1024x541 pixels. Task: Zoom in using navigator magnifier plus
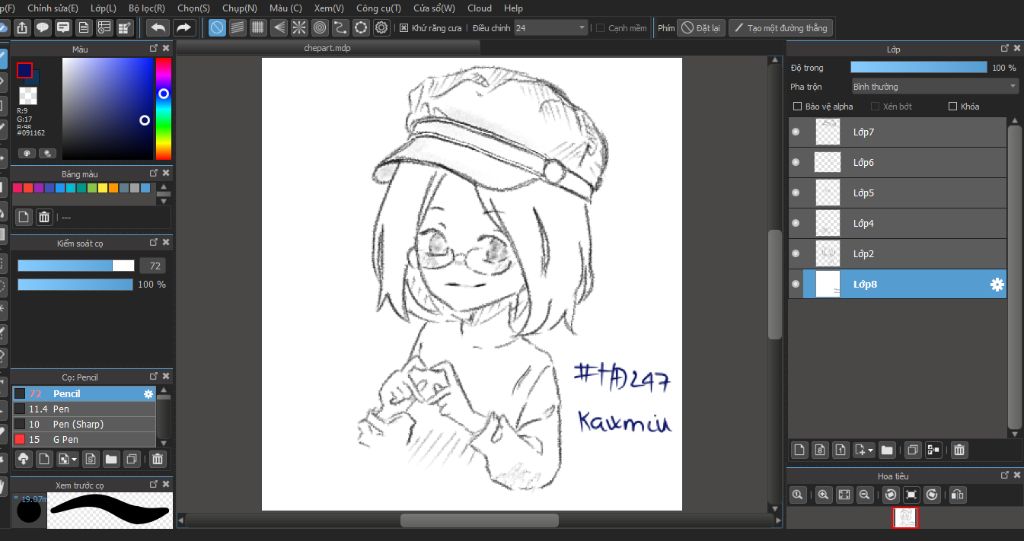[x=824, y=495]
